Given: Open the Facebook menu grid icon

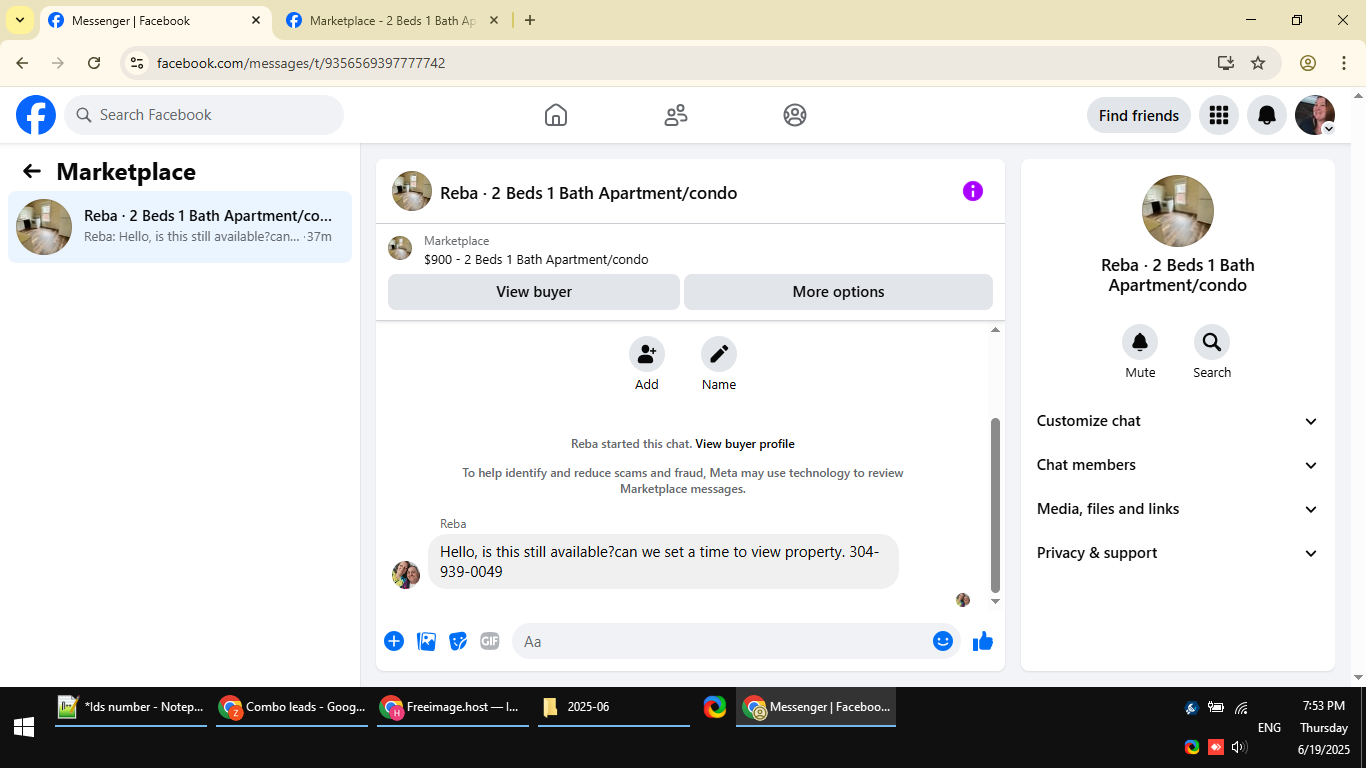Looking at the screenshot, I should point(1218,115).
